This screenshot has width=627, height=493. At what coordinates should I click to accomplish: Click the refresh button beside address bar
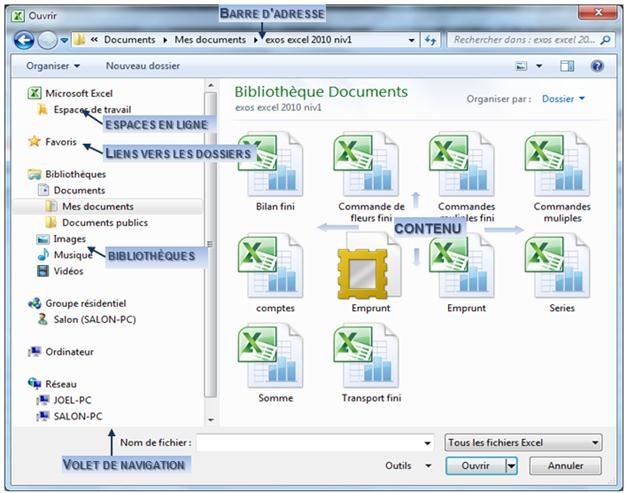pyautogui.click(x=431, y=40)
